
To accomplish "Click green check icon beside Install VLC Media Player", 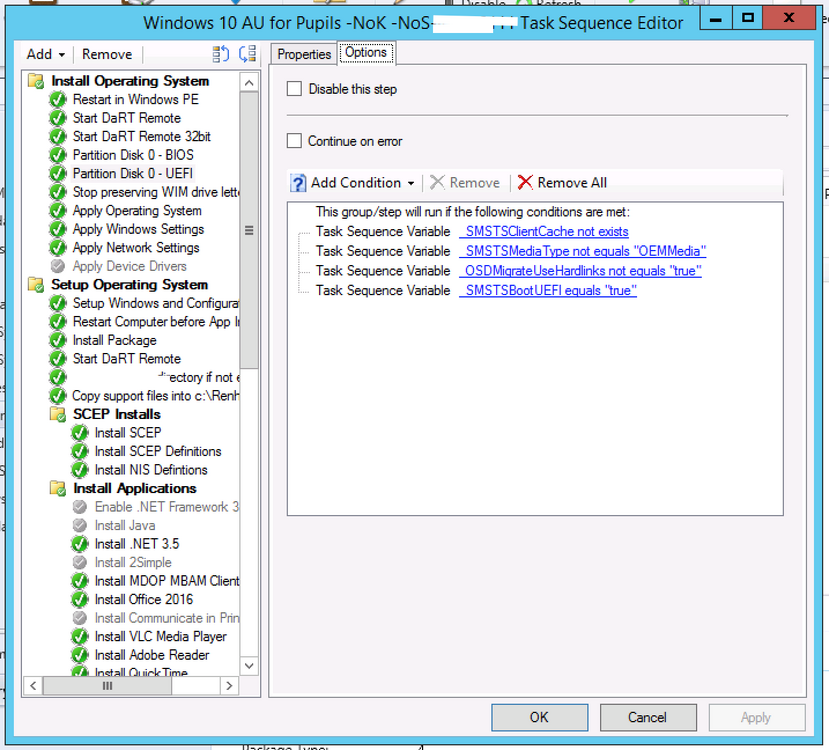I will (x=79, y=636).
